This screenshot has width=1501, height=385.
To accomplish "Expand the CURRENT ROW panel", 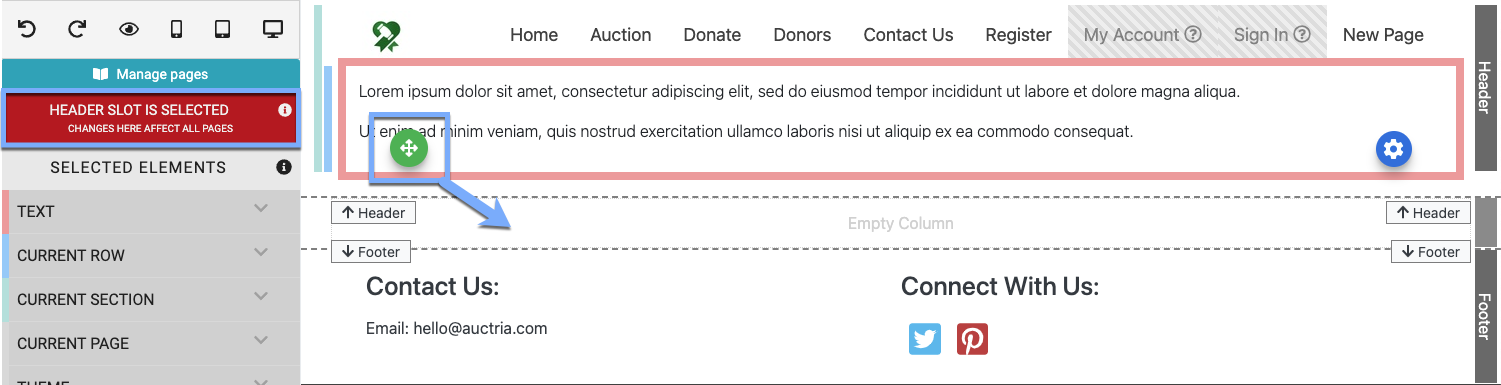I will 150,255.
